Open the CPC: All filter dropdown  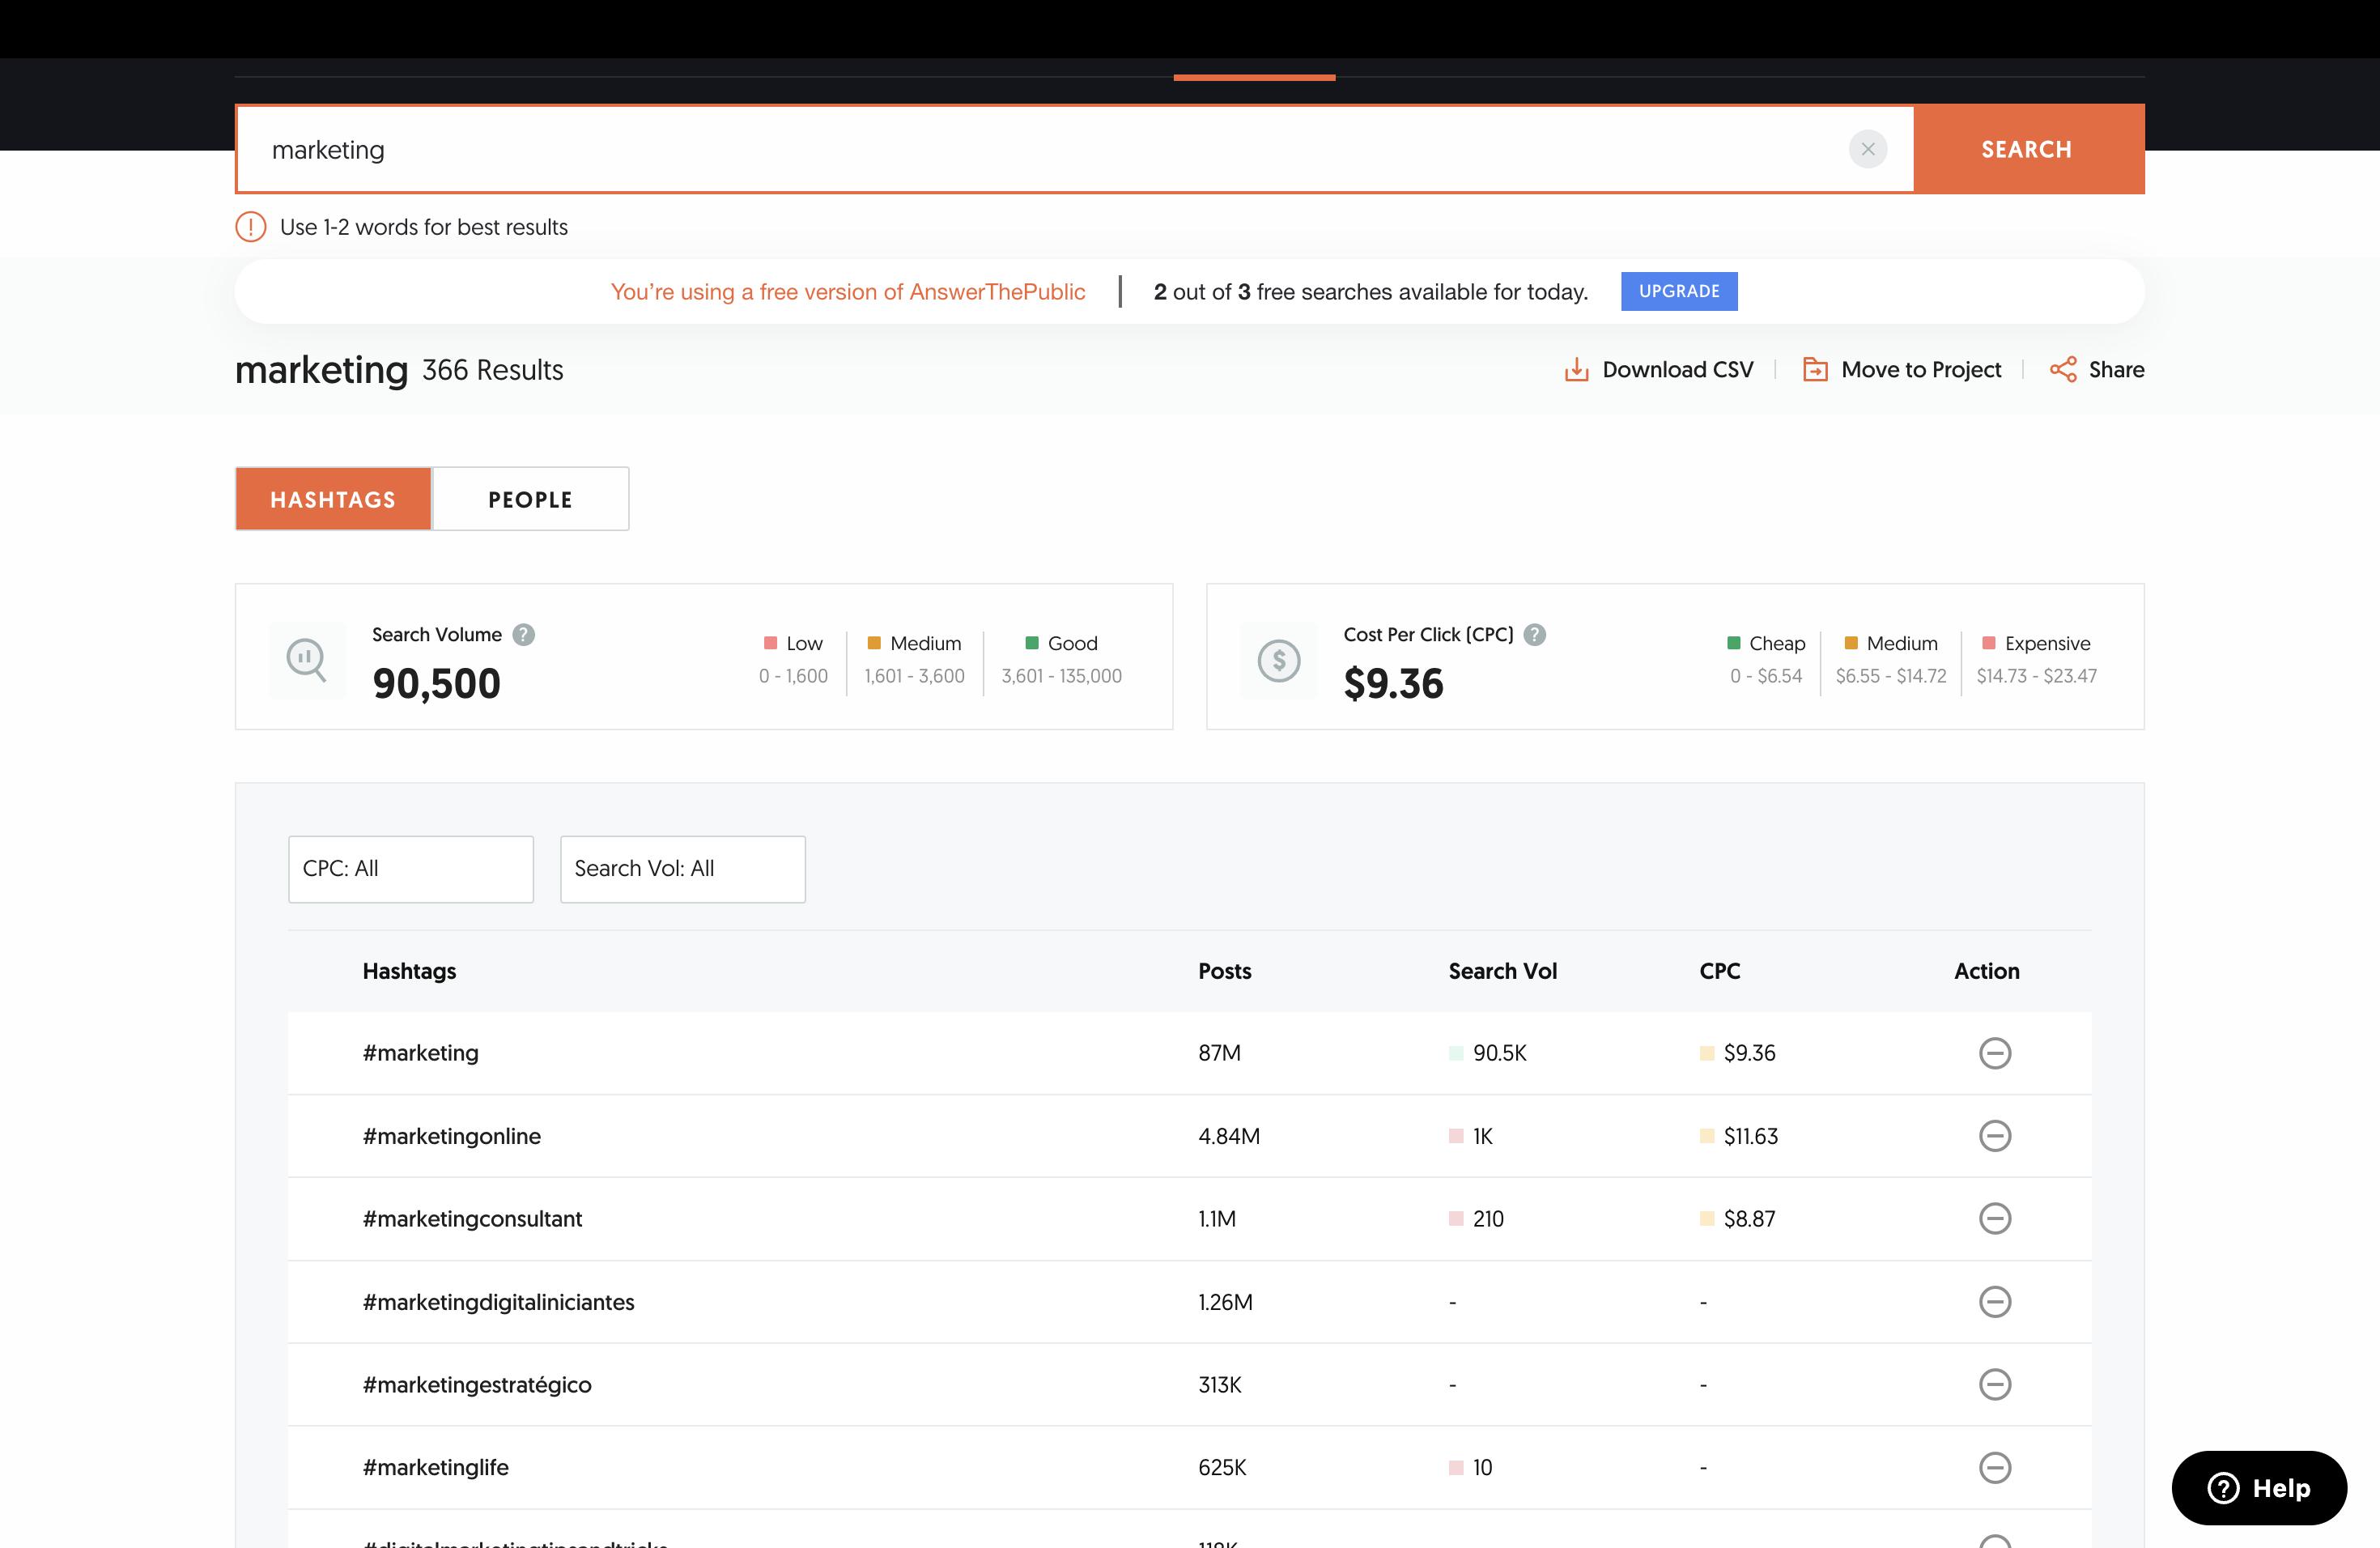tap(410, 869)
